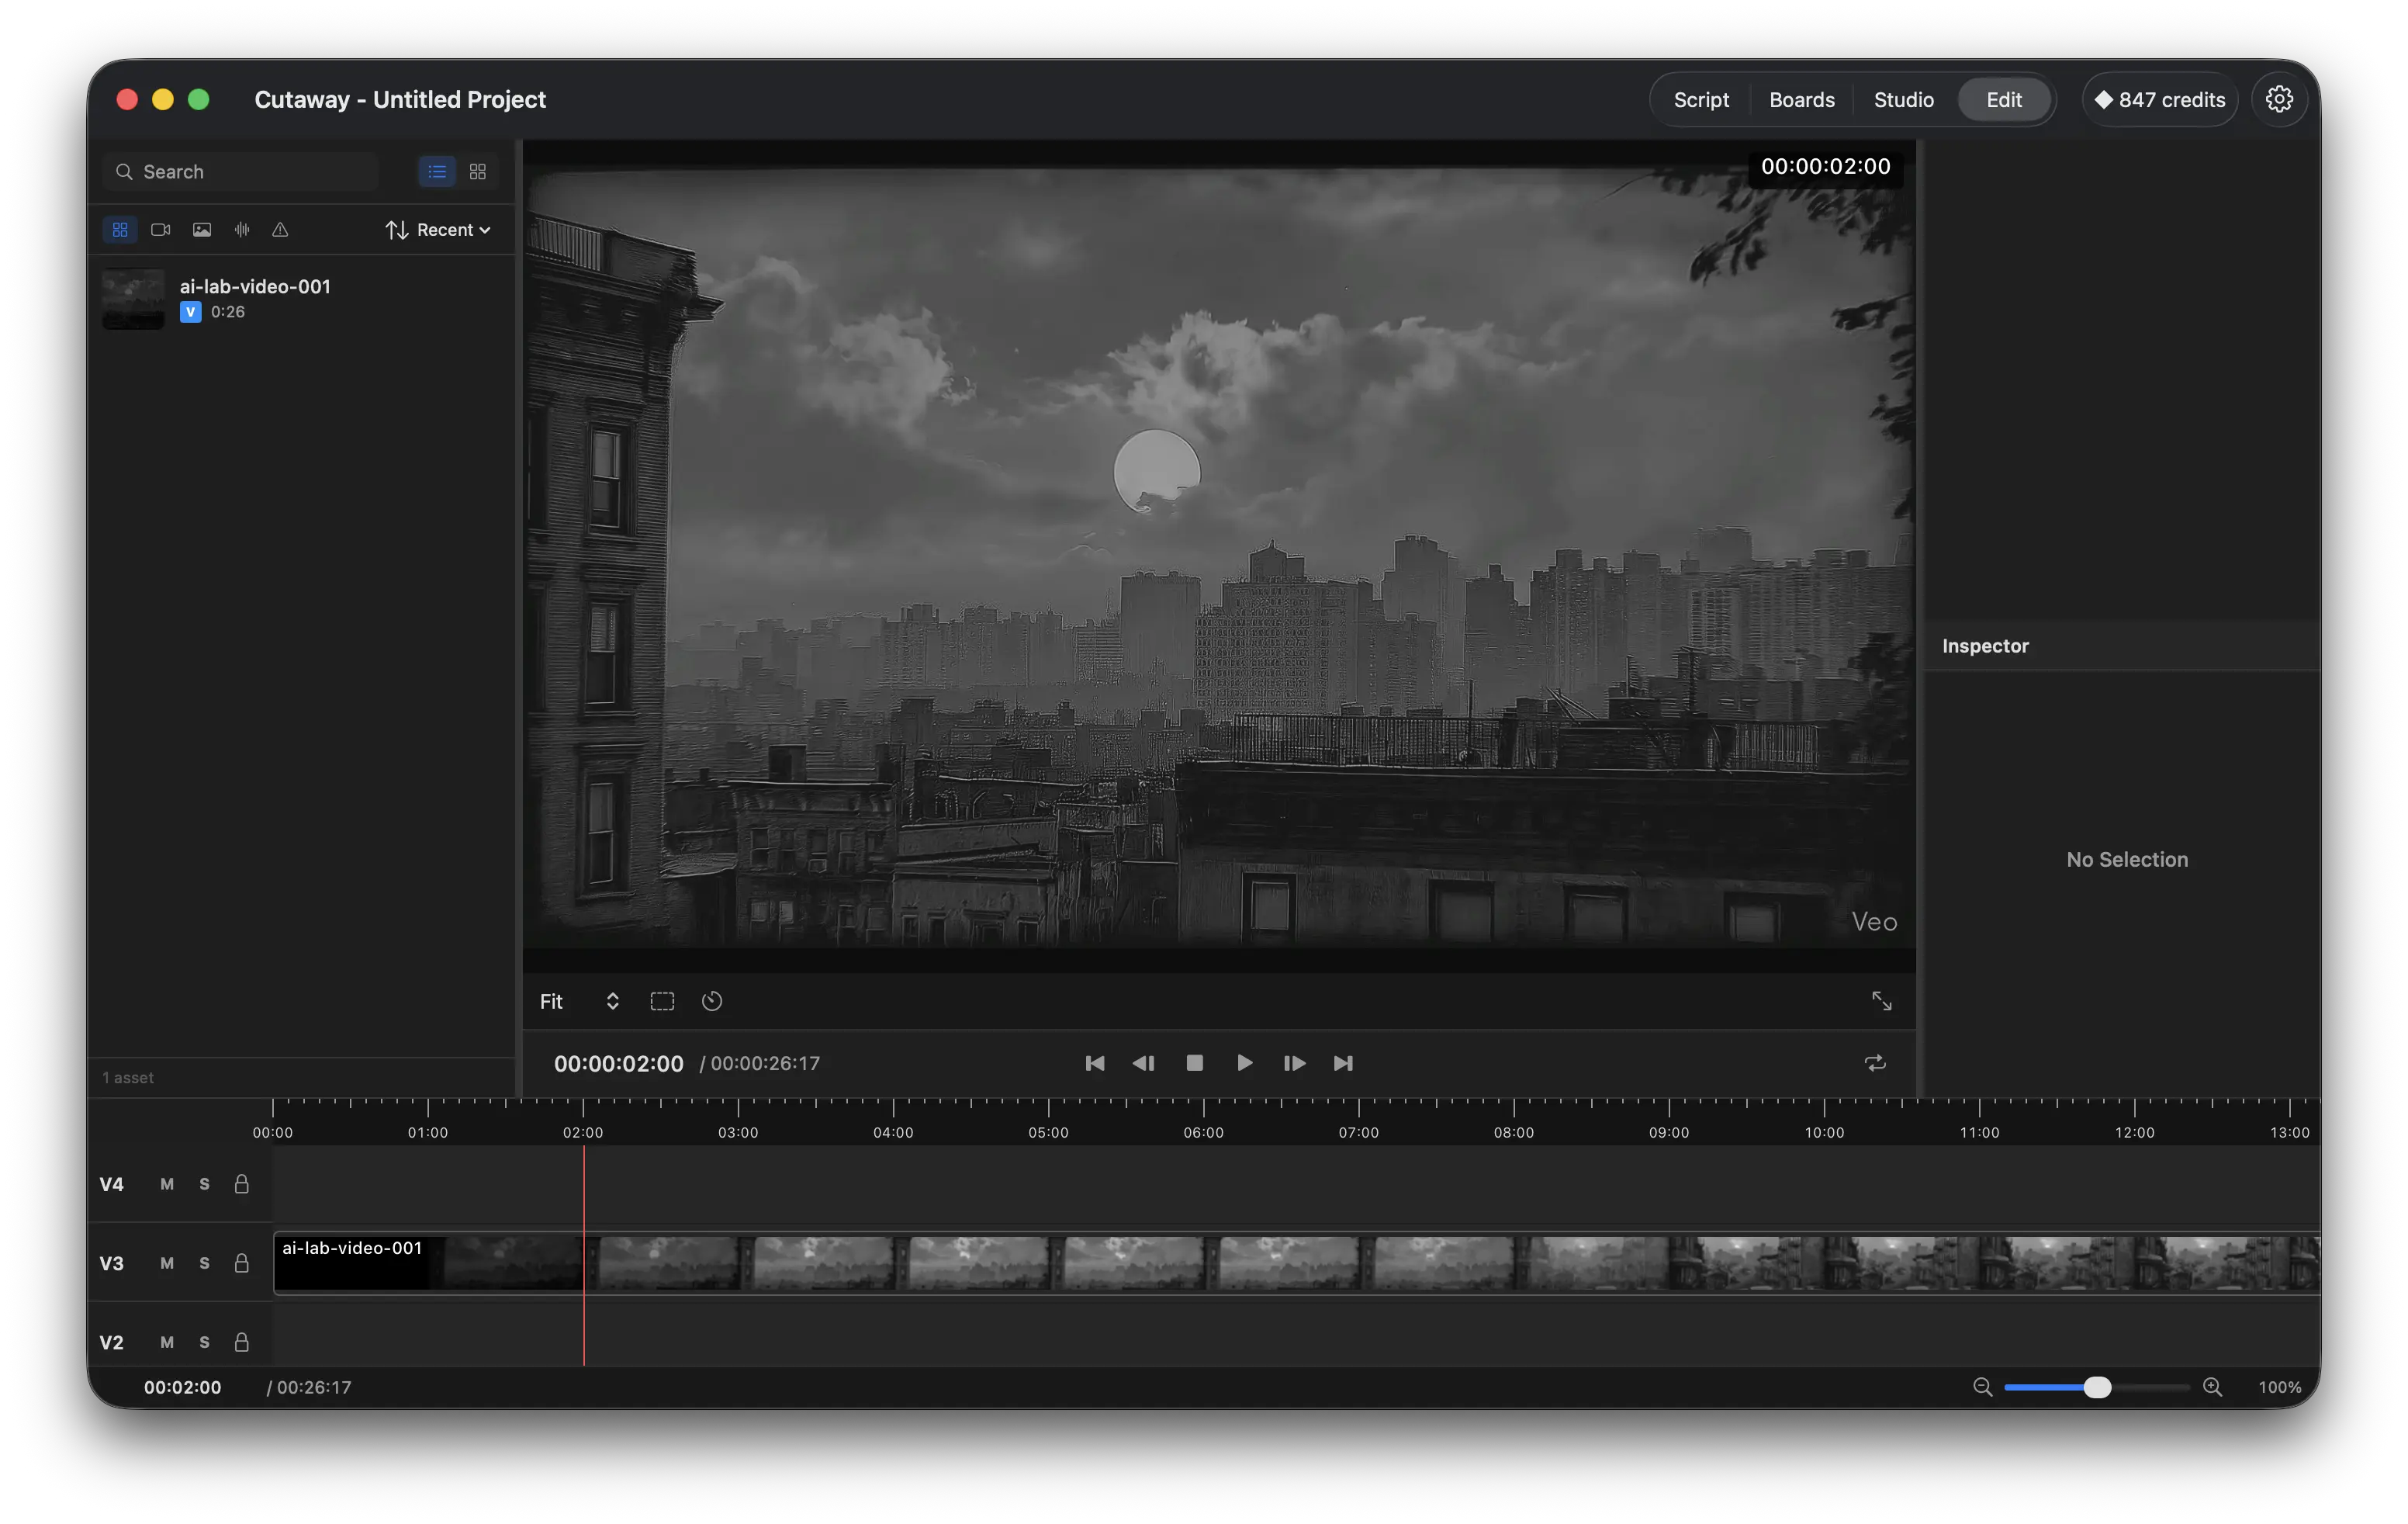
Task: Open the settings gear
Action: tap(2279, 99)
